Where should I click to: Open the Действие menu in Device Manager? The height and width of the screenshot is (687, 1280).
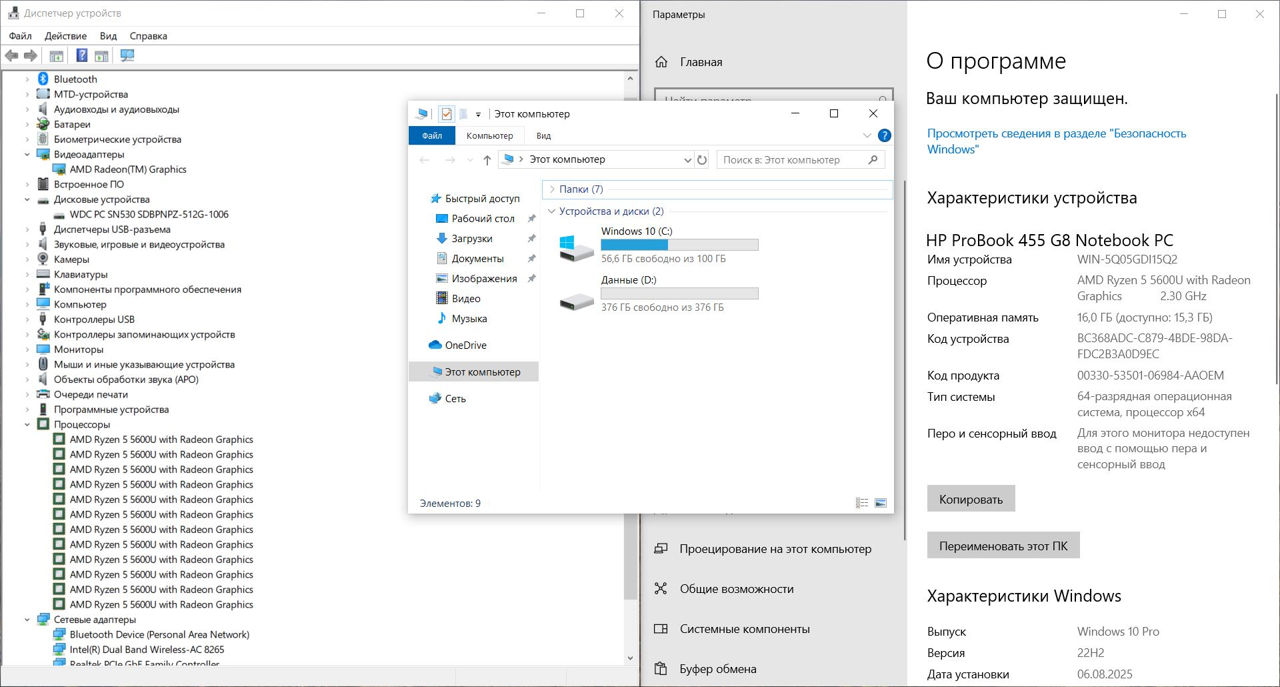[x=65, y=36]
